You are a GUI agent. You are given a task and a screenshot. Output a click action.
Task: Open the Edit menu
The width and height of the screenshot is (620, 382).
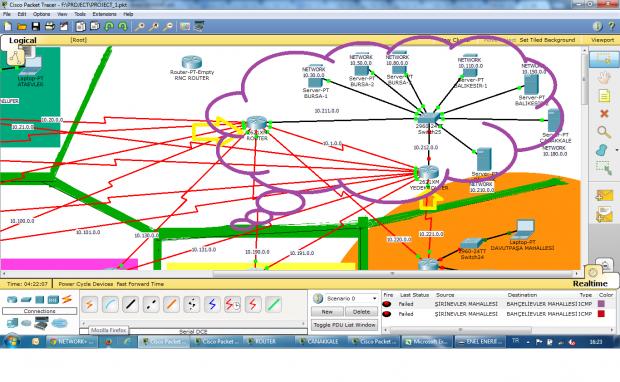pyautogui.click(x=22, y=14)
